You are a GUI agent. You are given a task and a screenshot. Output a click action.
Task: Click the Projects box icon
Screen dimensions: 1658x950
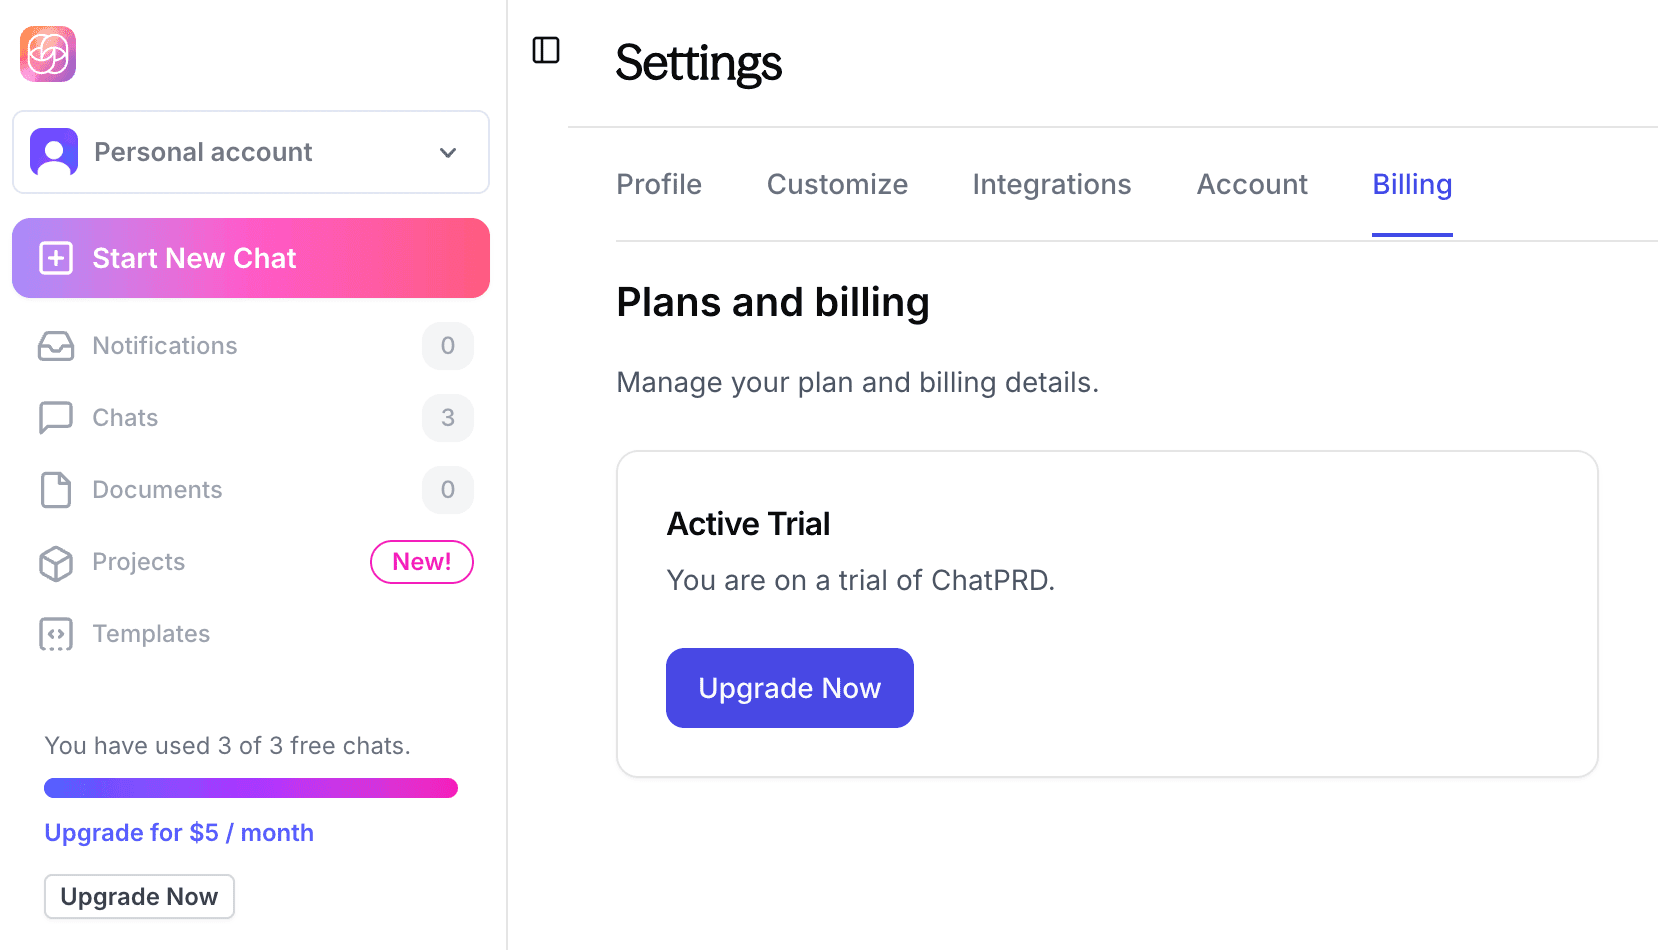pos(55,562)
